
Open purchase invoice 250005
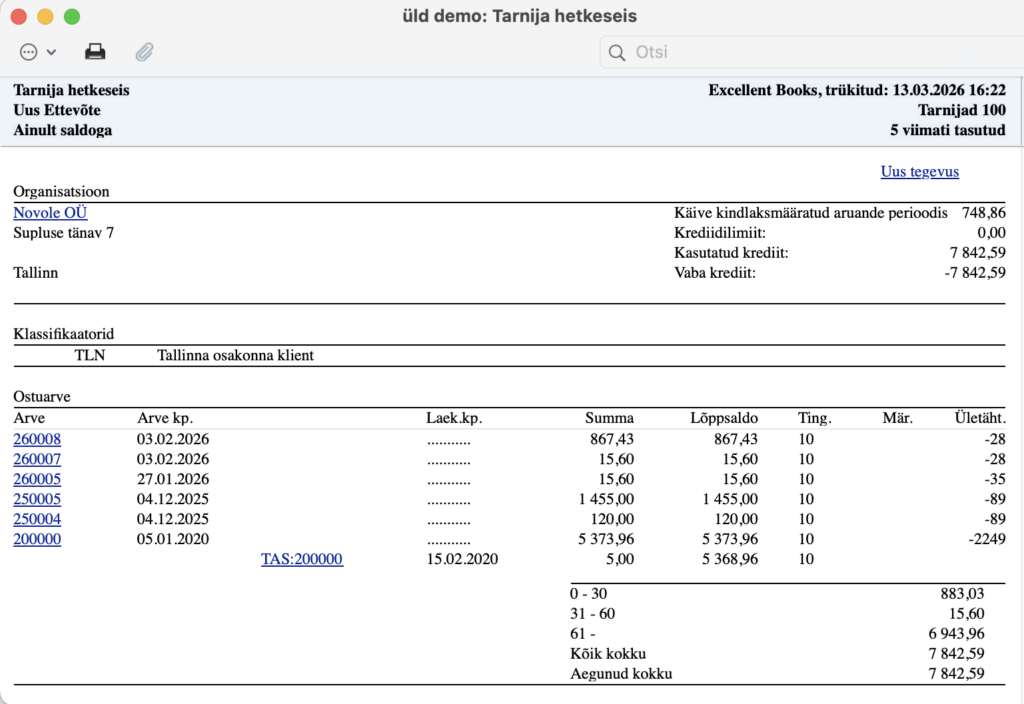pos(37,499)
